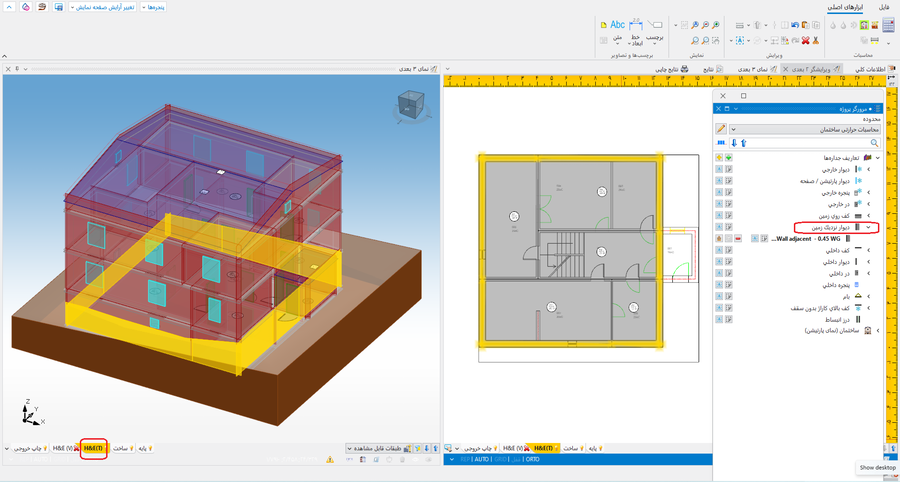Click the scissors cut icon in ribbon
Viewport: 900px width, 482px height.
818,40
